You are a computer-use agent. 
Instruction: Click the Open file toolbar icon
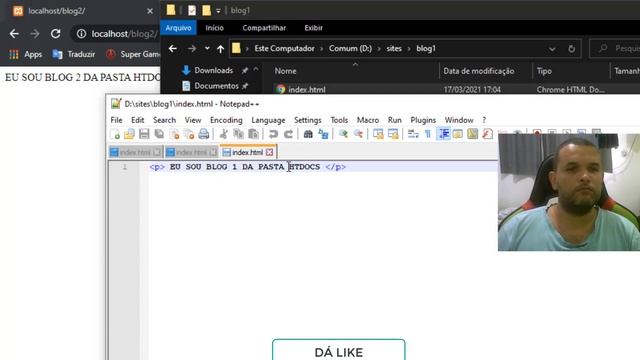click(x=129, y=134)
